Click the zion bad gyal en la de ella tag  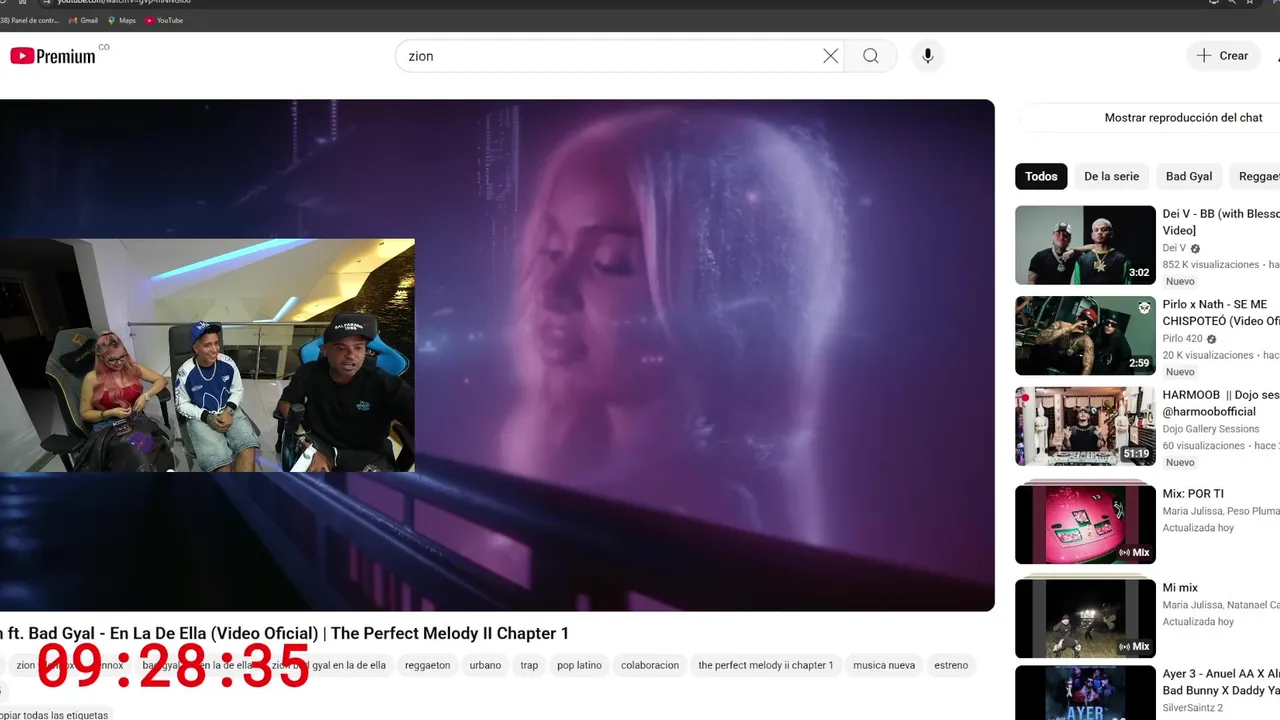(328, 665)
